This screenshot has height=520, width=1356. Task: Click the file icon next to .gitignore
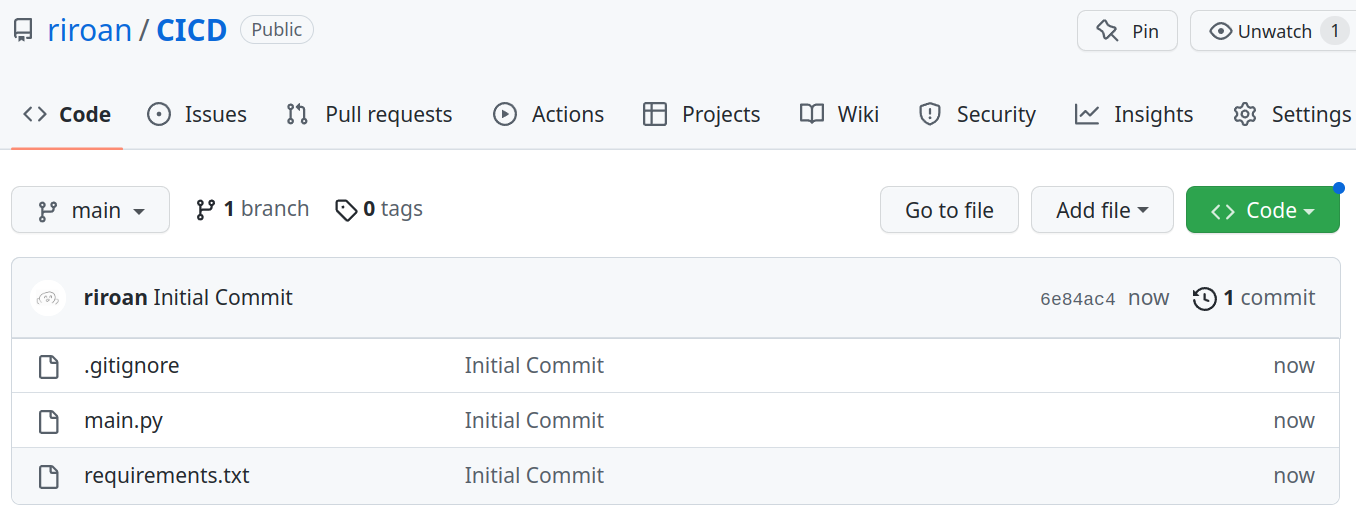click(48, 367)
